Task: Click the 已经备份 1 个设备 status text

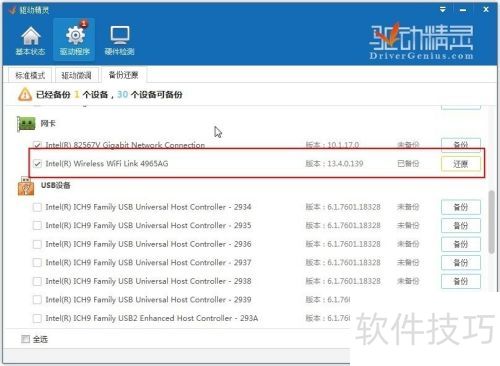Action: pos(72,95)
